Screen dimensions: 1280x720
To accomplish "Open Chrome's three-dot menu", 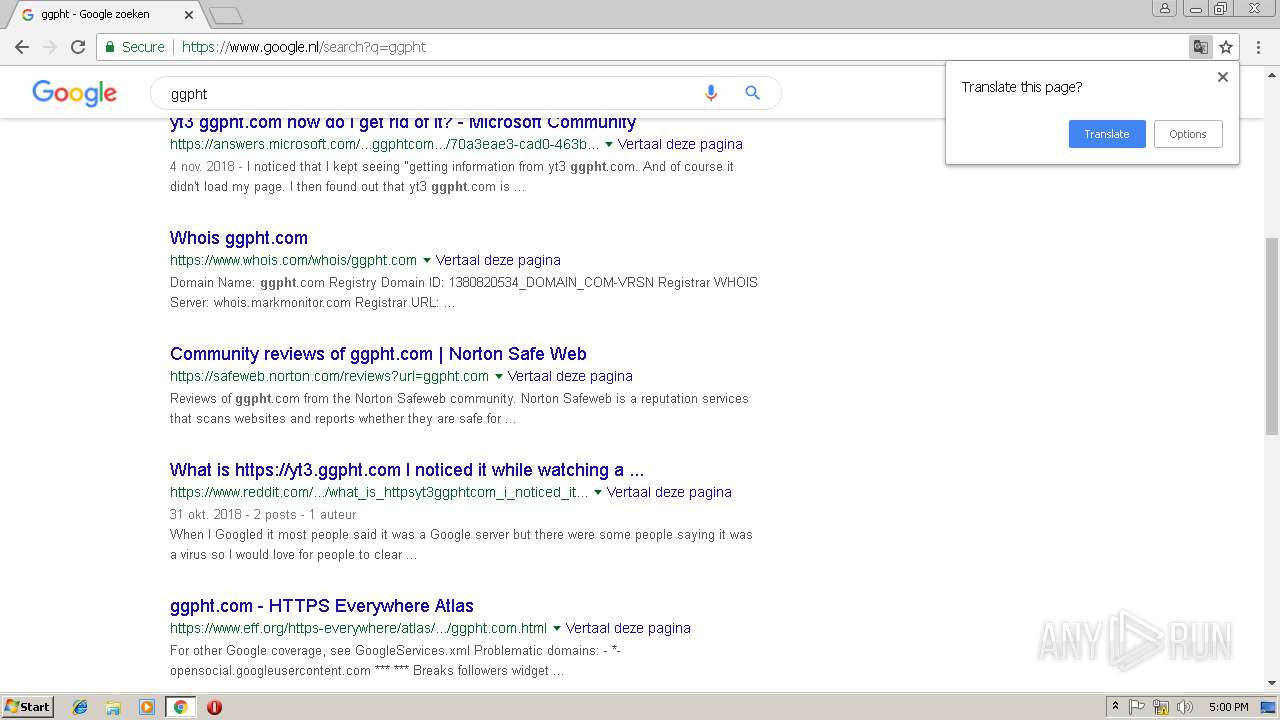I will pos(1259,47).
